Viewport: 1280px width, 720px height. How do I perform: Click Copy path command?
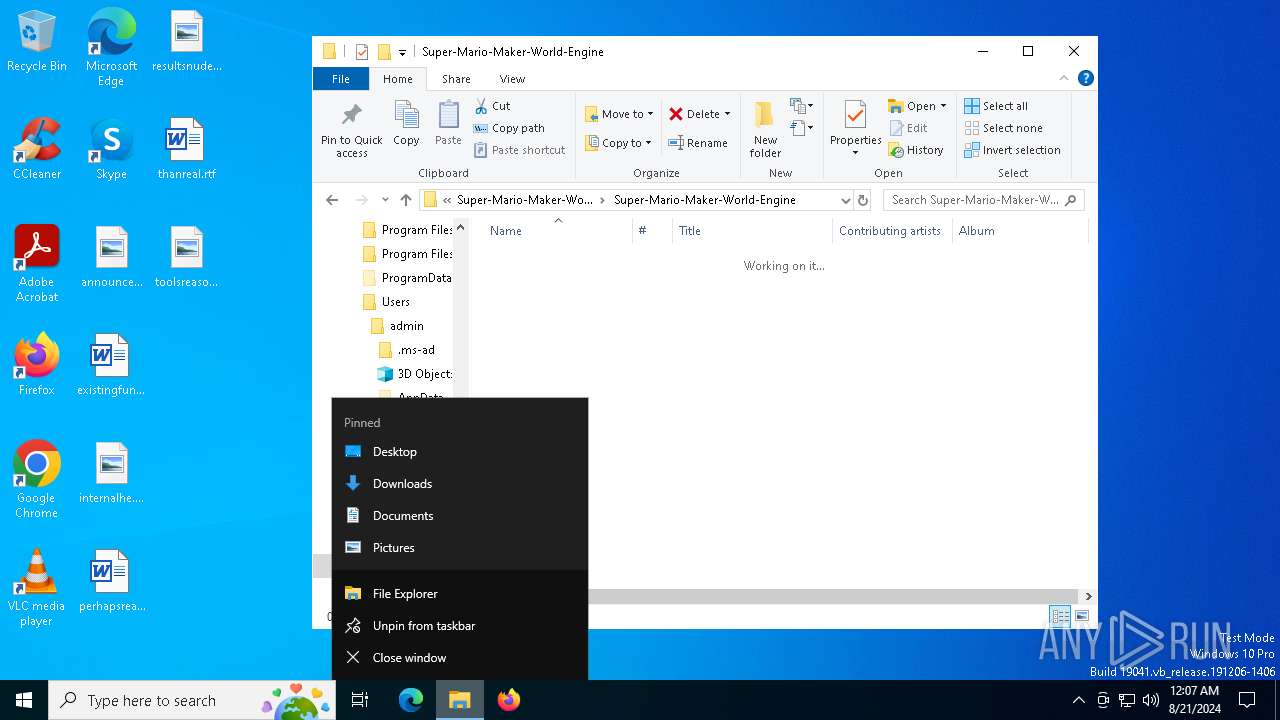tap(509, 128)
